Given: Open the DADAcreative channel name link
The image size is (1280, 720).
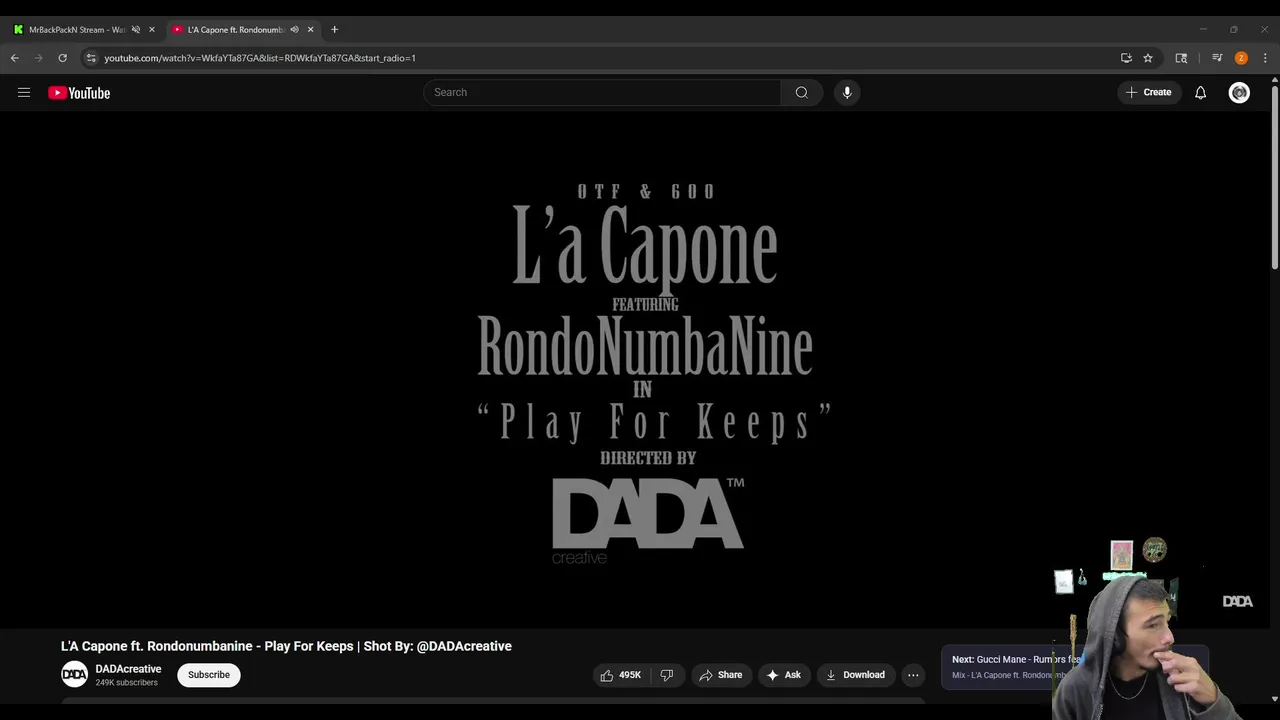Looking at the screenshot, I should (x=128, y=669).
